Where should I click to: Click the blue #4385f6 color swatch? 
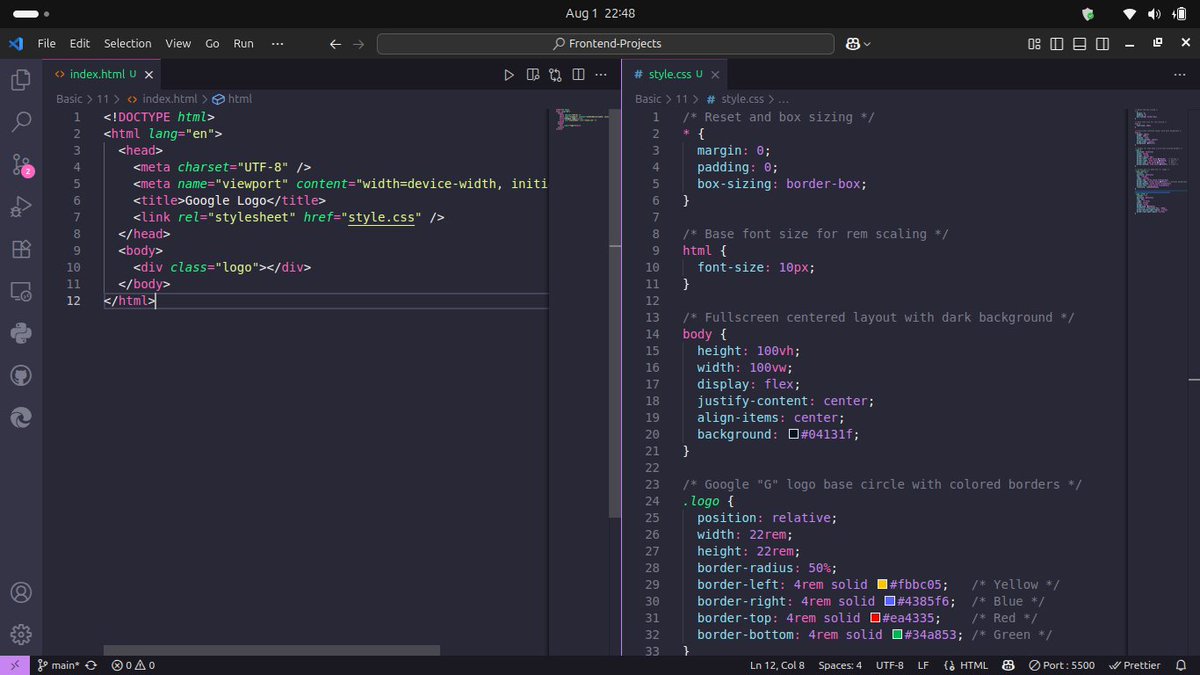(x=890, y=601)
